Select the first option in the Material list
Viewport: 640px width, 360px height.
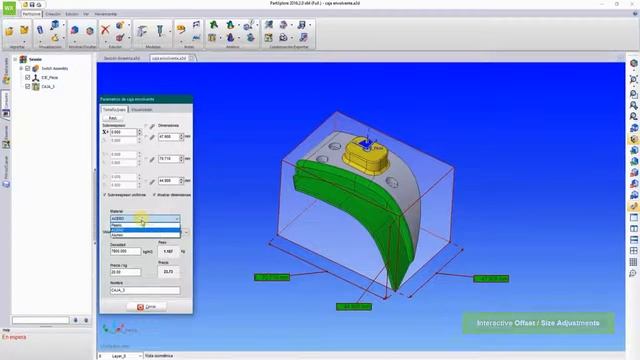tap(145, 225)
